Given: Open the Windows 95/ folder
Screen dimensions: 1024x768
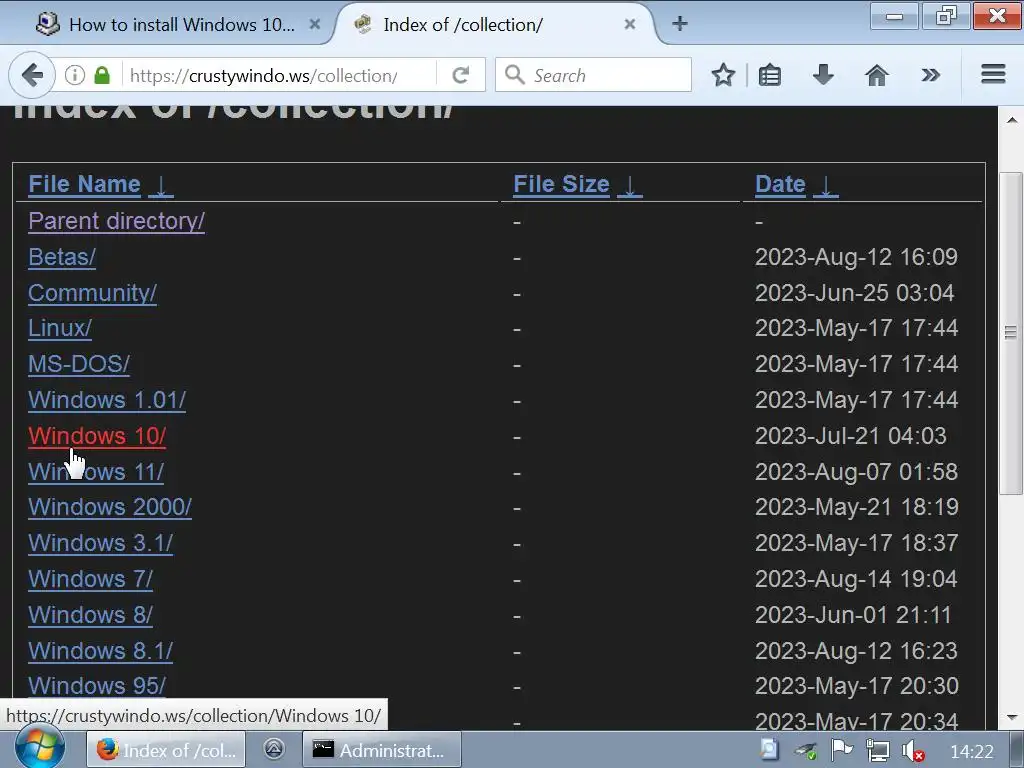Looking at the screenshot, I should point(97,686).
